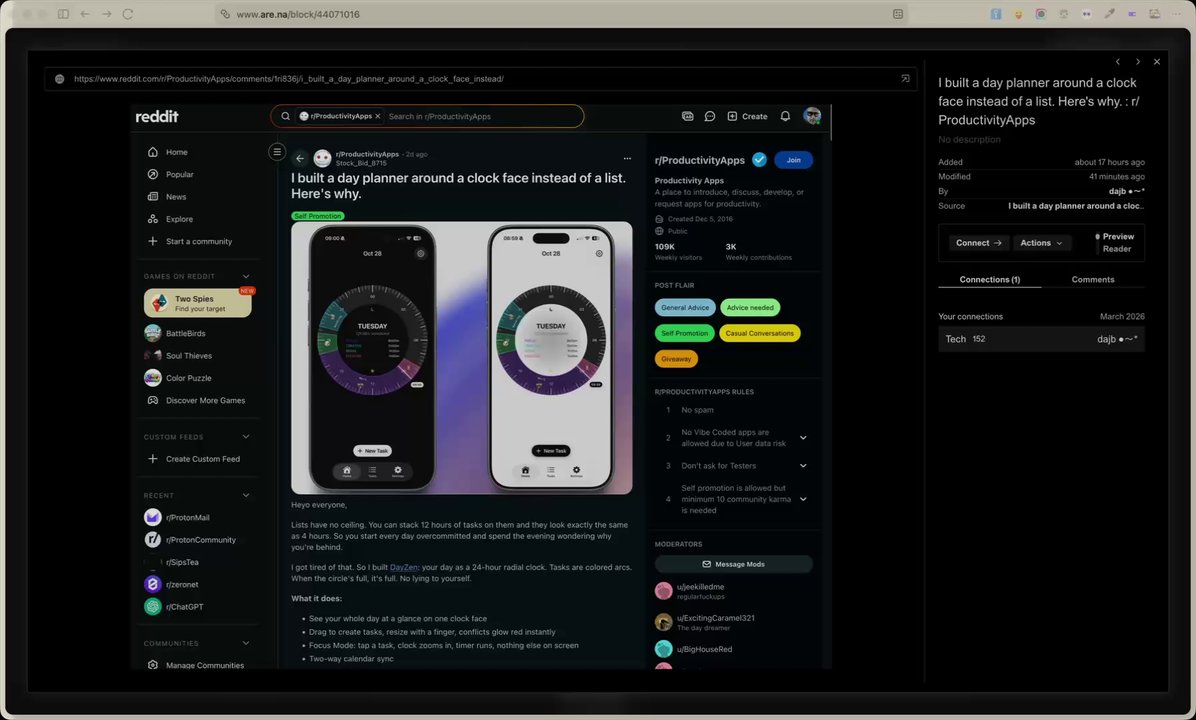Open Reddit user avatar menu
Image resolution: width=1196 pixels, height=720 pixels.
point(812,116)
